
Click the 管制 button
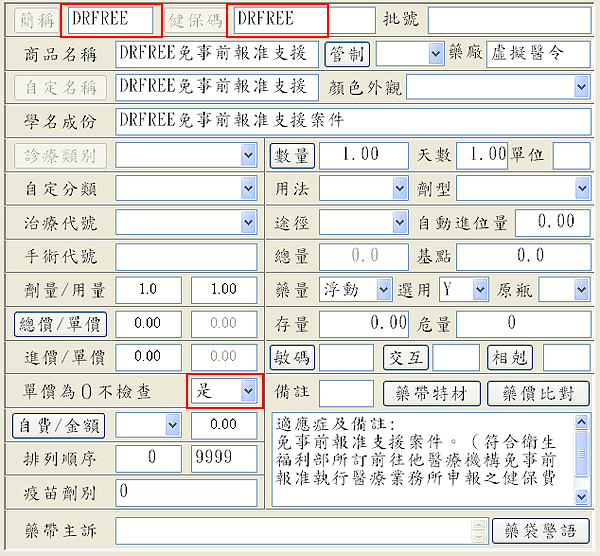tap(348, 53)
